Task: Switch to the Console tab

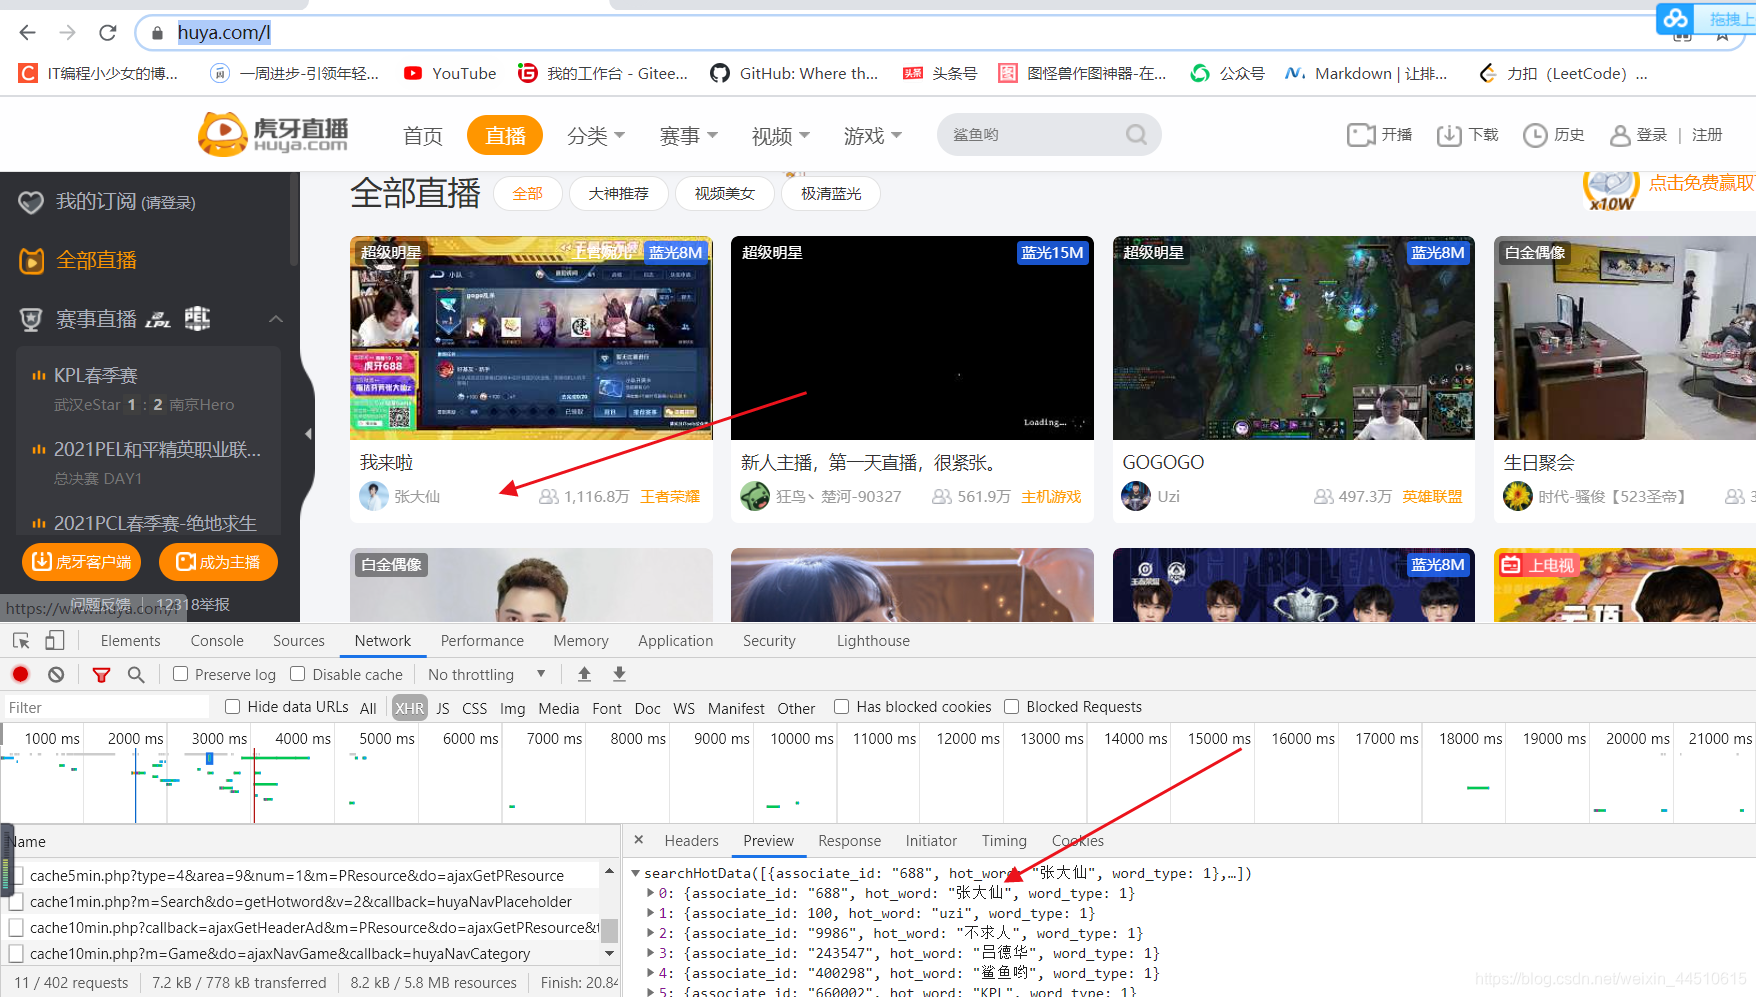Action: [x=217, y=641]
